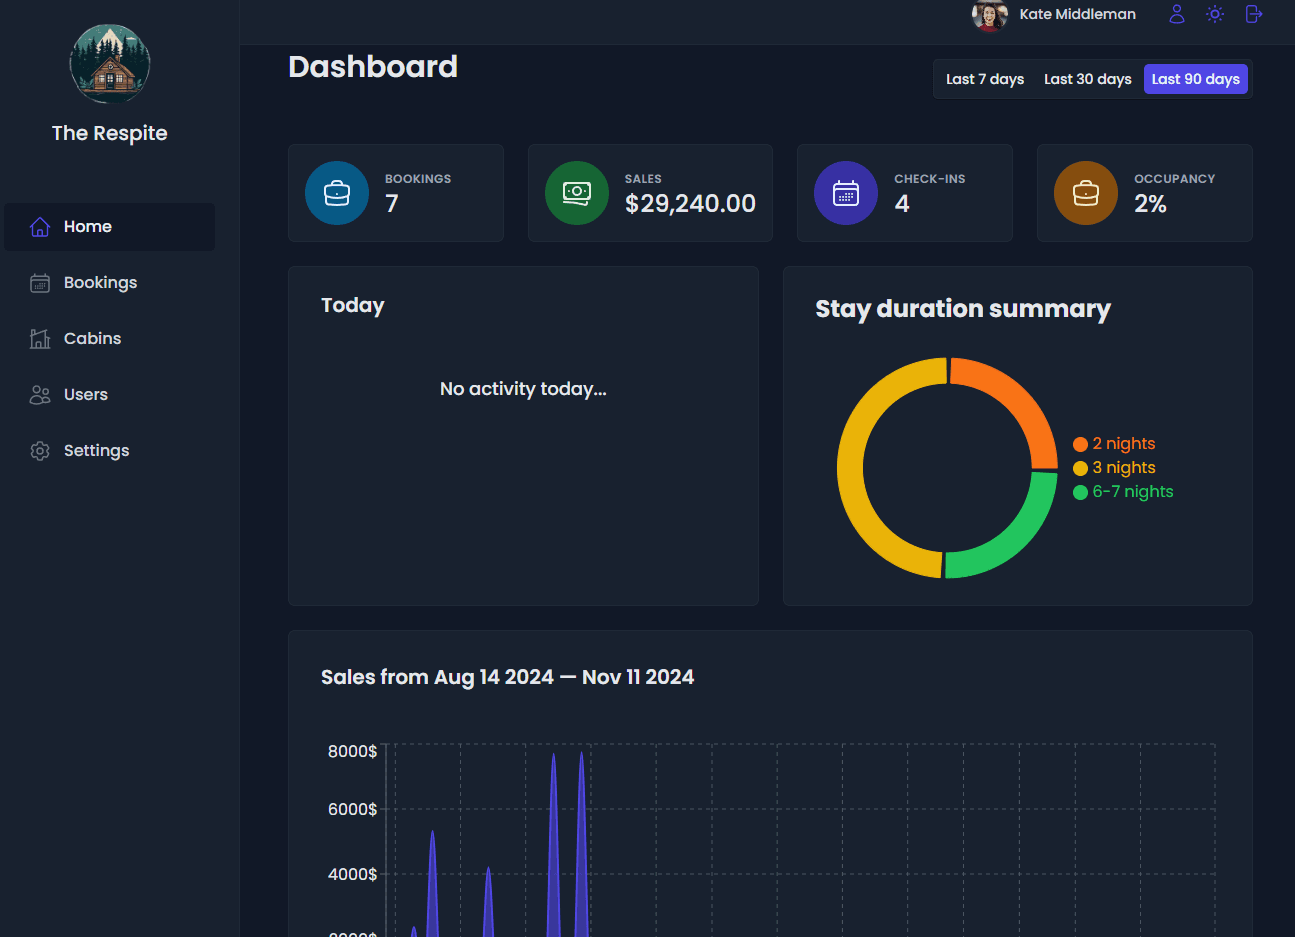The height and width of the screenshot is (937, 1295).
Task: Select the Home icon in the sidebar
Action: (40, 227)
